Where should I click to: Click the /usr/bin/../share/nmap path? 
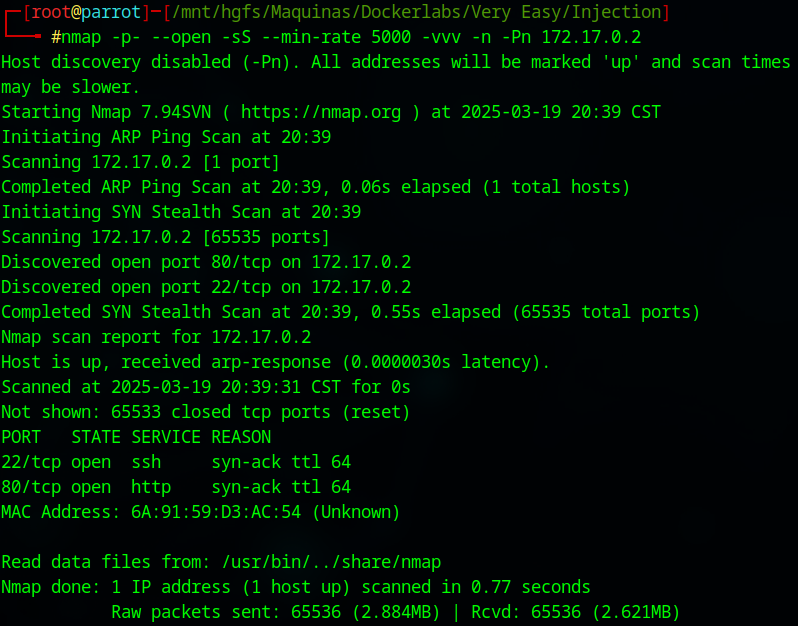tap(335, 562)
